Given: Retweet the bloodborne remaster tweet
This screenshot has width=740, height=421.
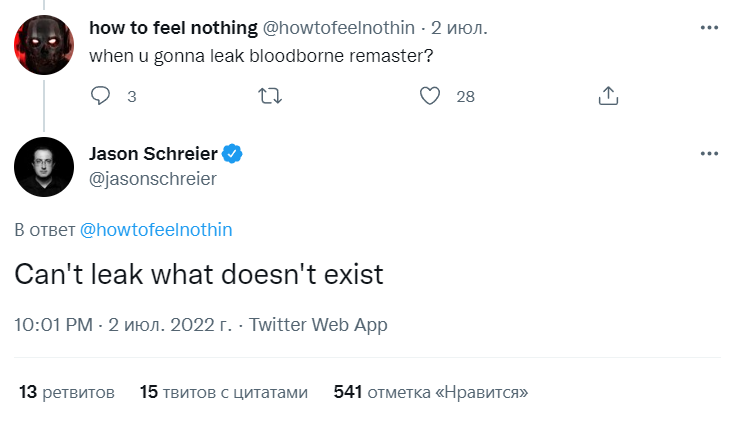Looking at the screenshot, I should tap(270, 96).
